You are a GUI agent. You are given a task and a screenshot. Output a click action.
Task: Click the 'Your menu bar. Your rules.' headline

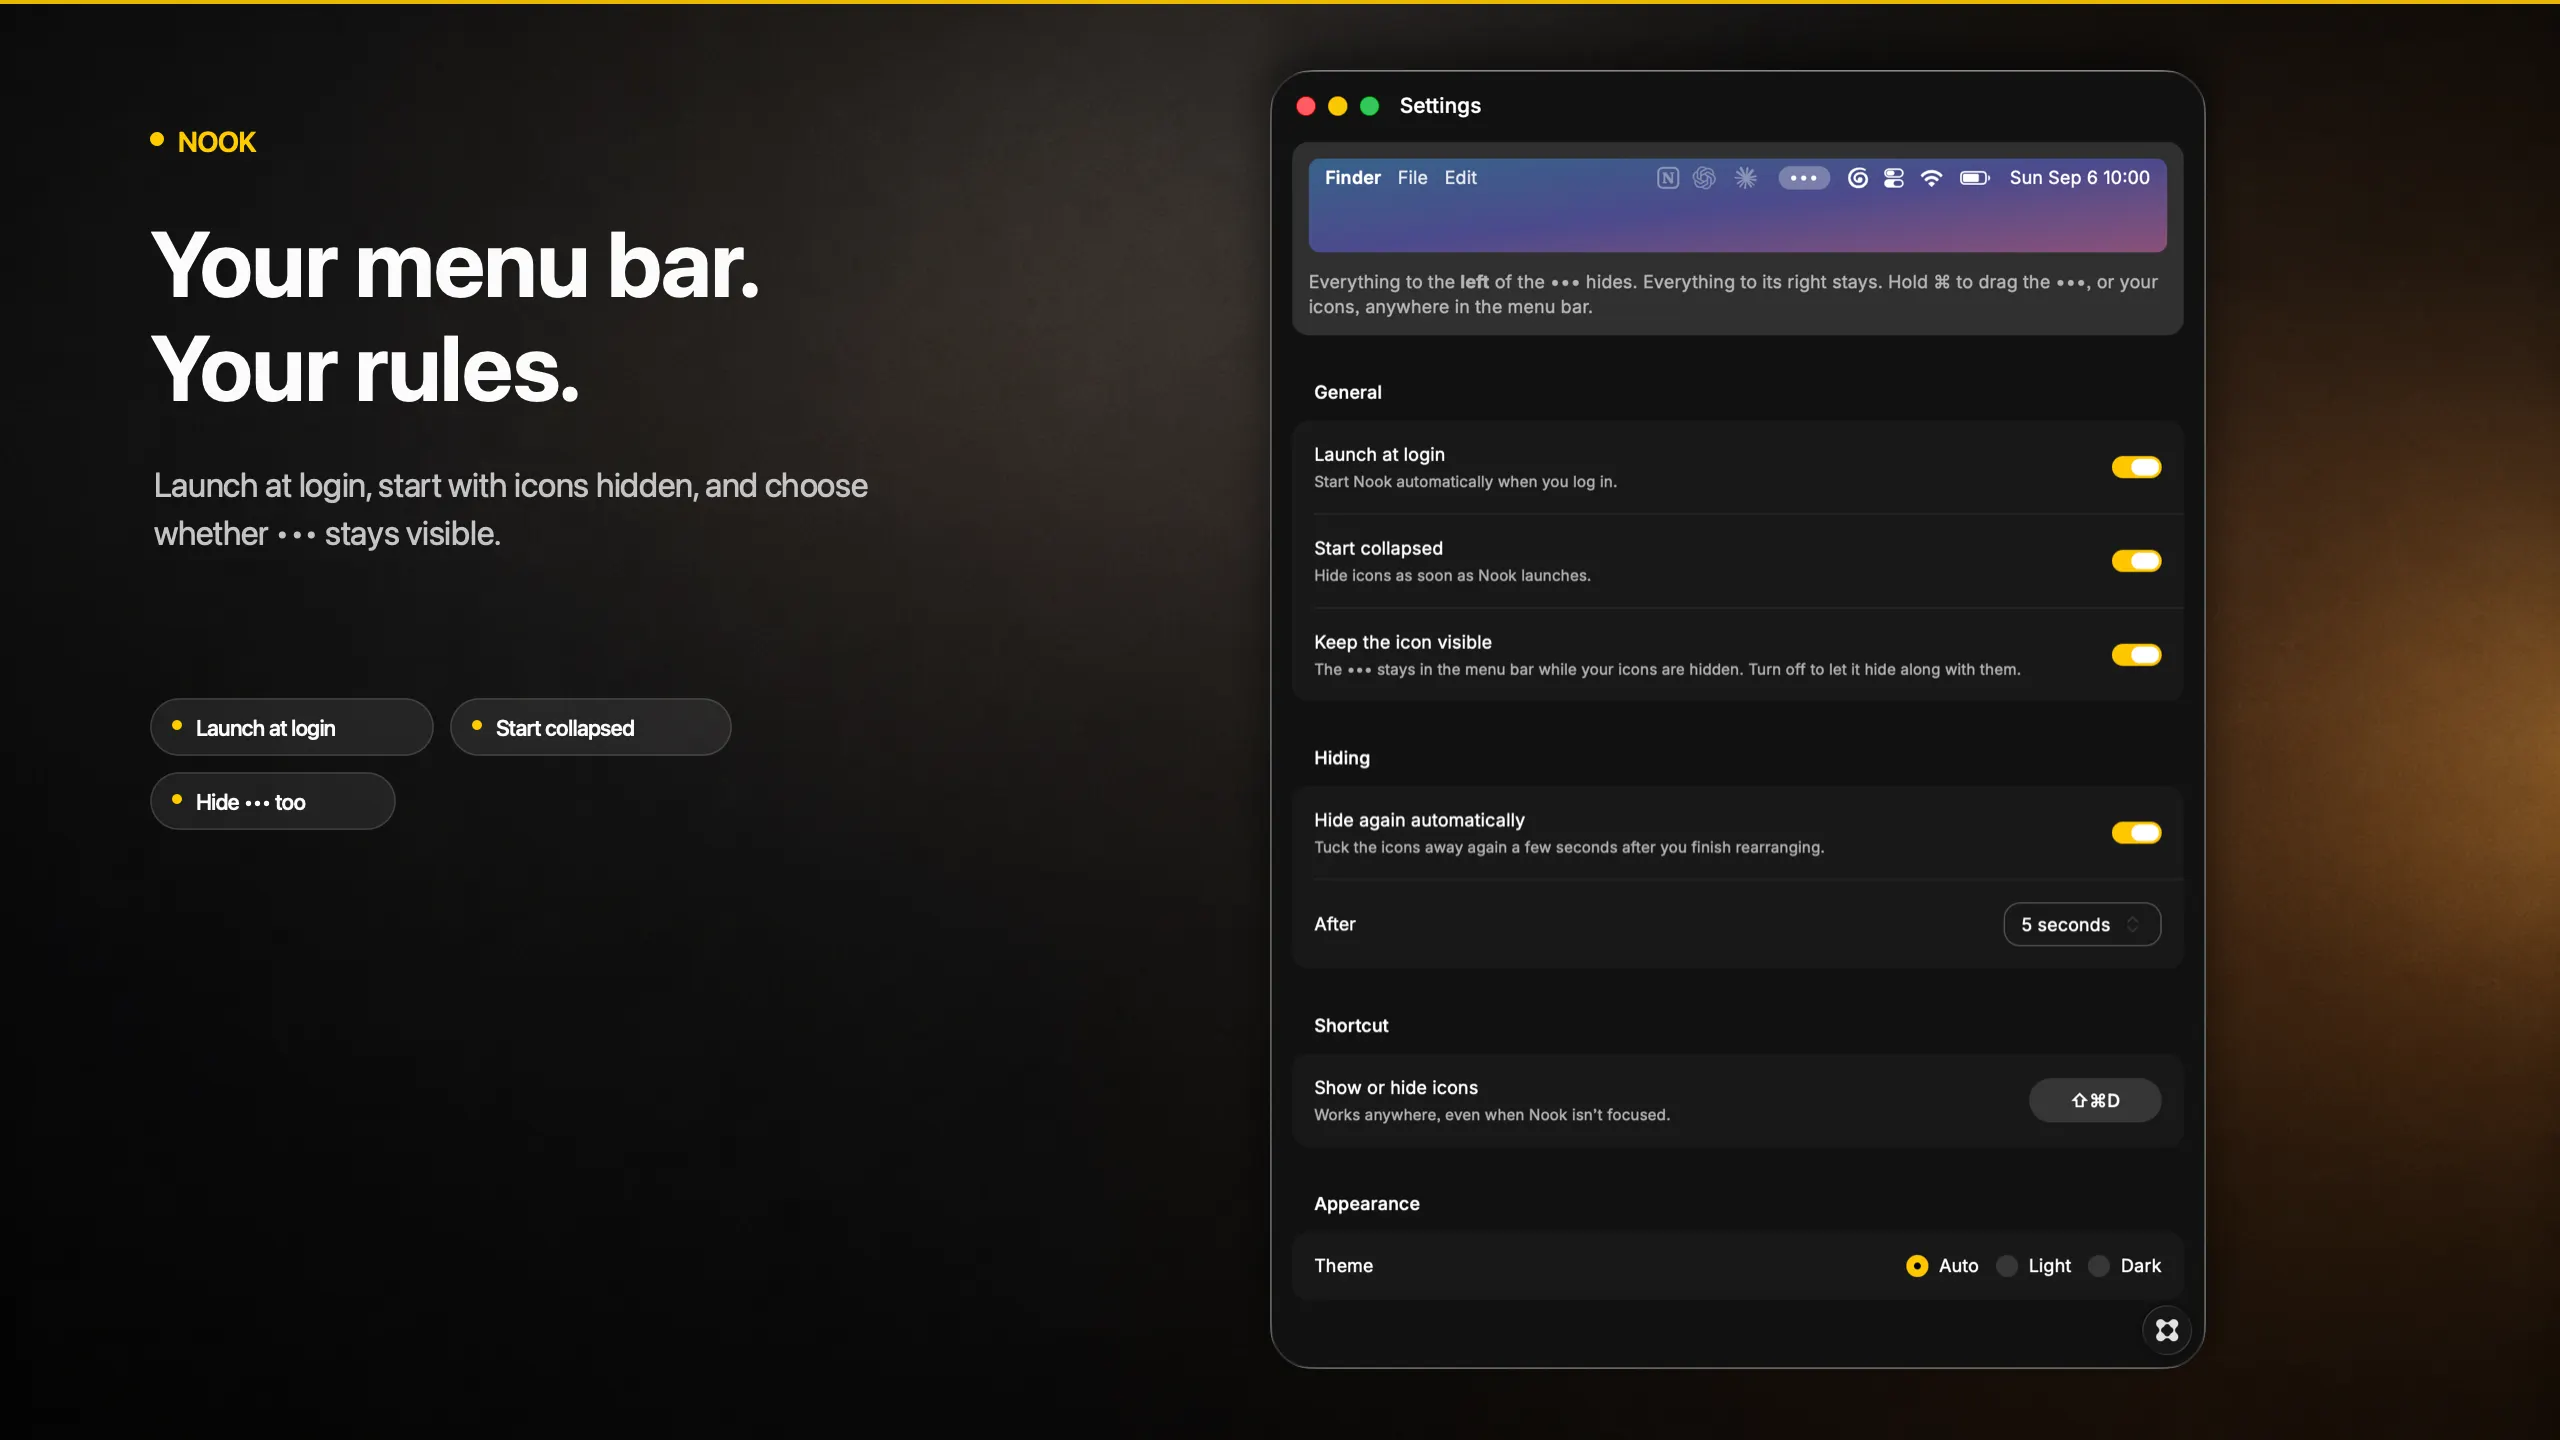[x=456, y=317]
